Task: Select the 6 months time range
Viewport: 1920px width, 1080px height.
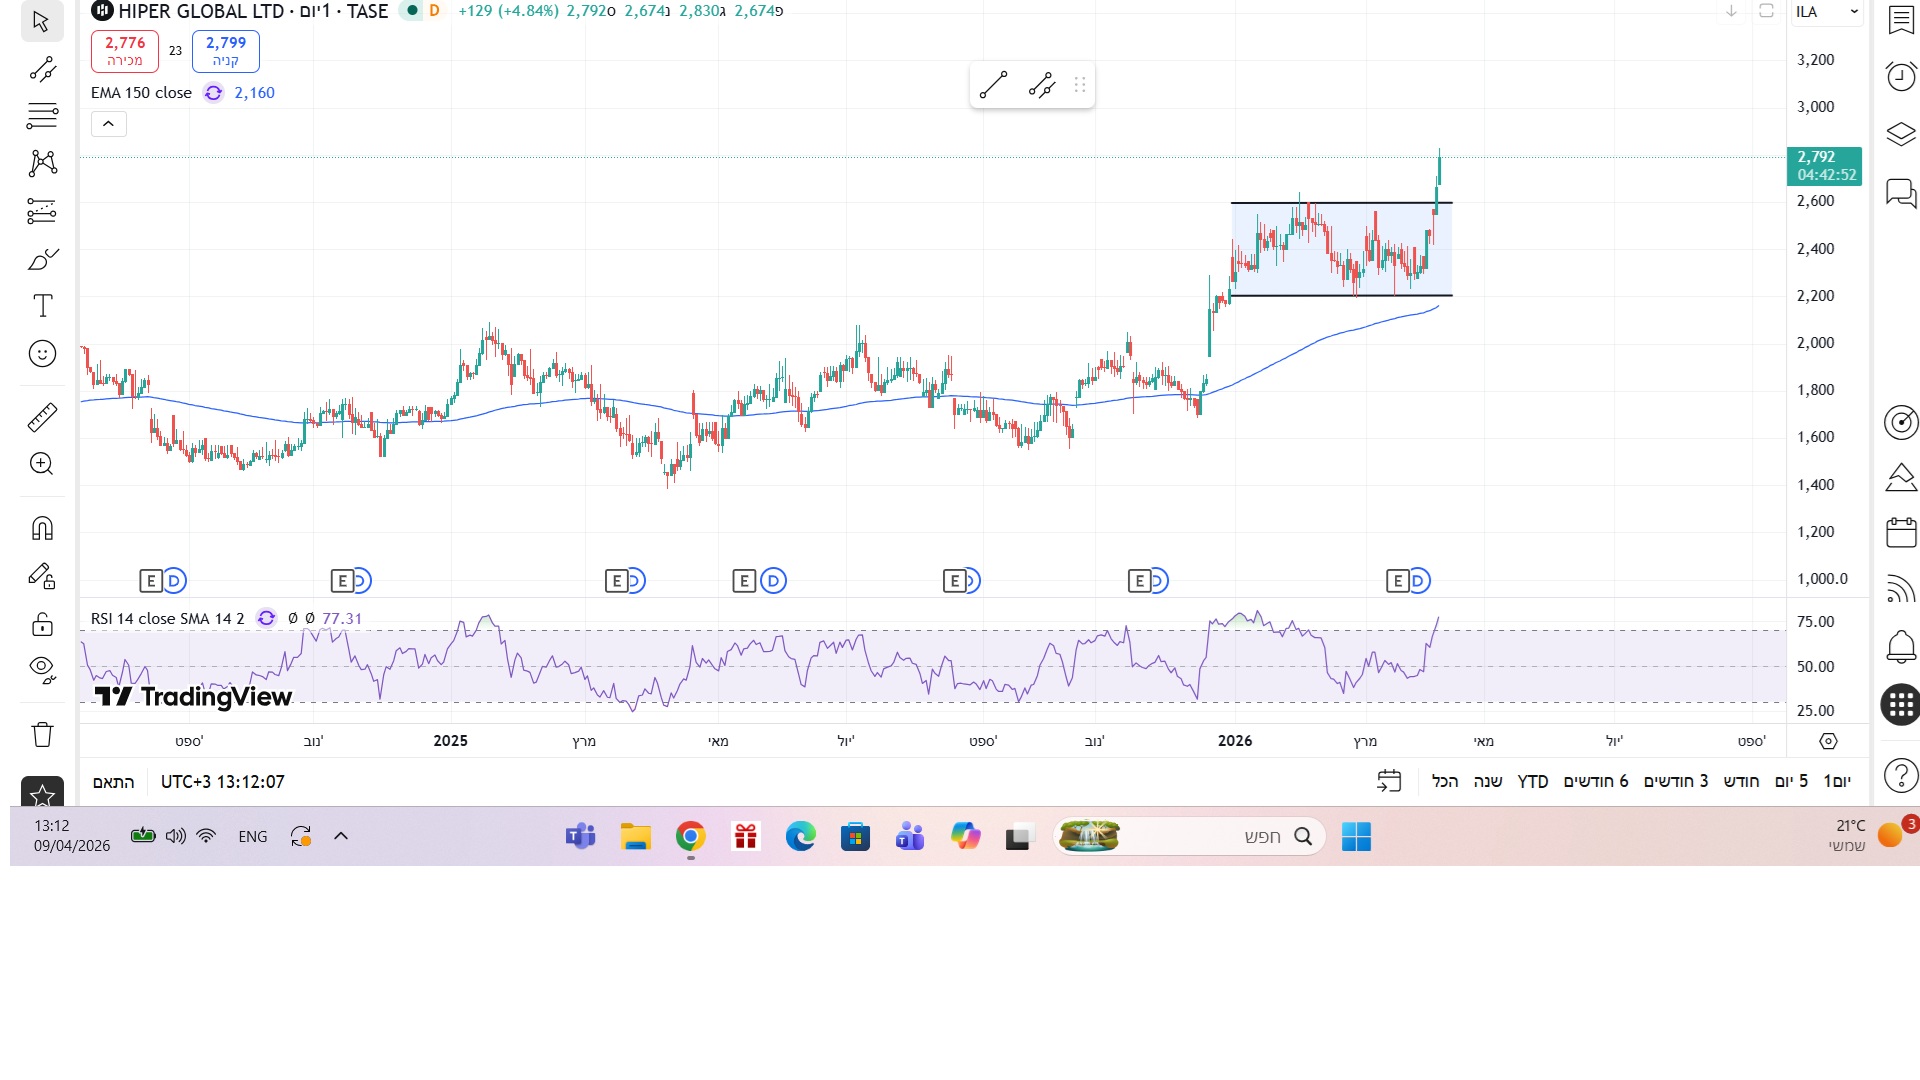Action: (x=1595, y=782)
